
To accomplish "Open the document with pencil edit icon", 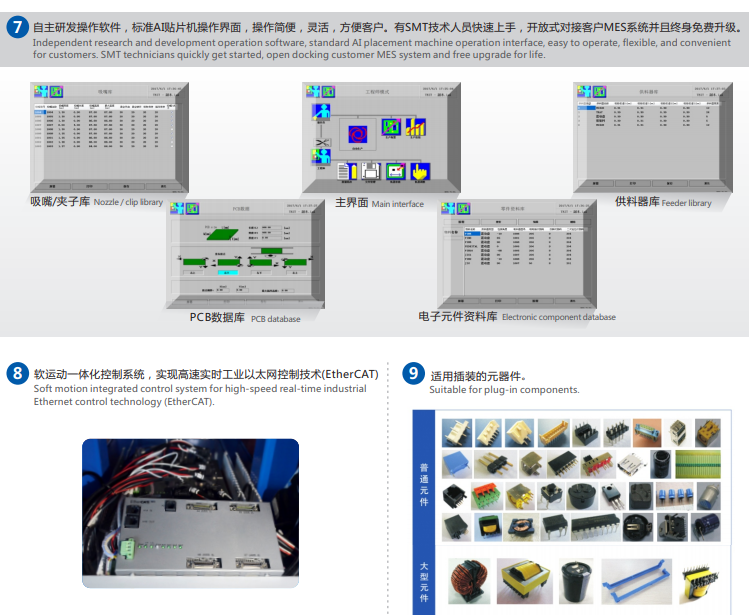I will click(x=346, y=171).
